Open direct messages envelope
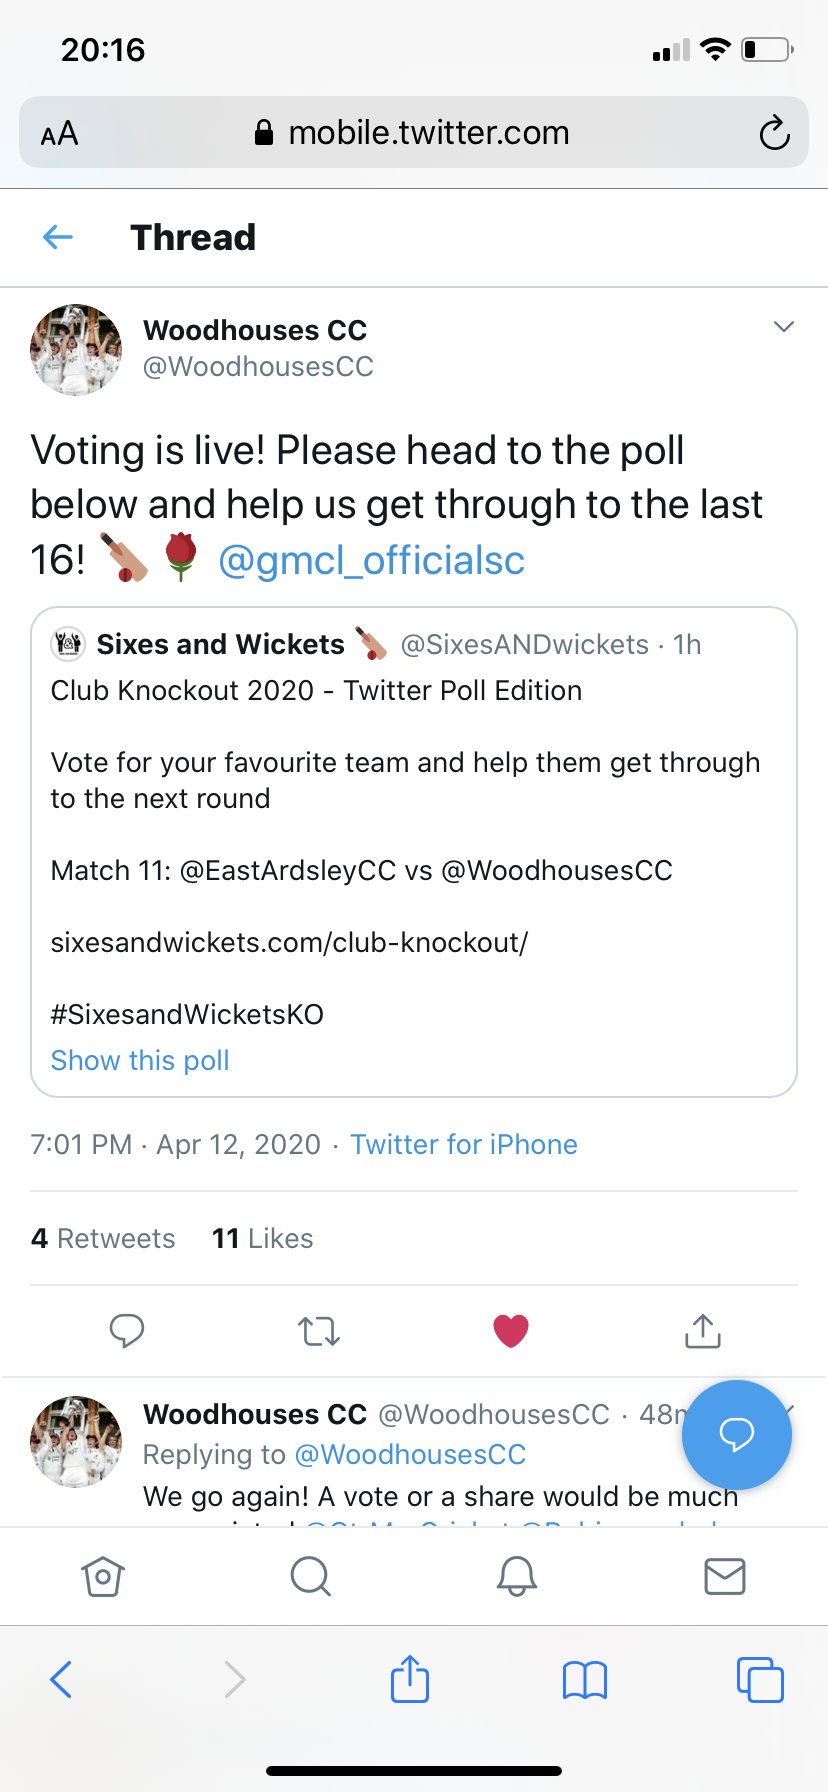The width and height of the screenshot is (828, 1792). 725,1577
